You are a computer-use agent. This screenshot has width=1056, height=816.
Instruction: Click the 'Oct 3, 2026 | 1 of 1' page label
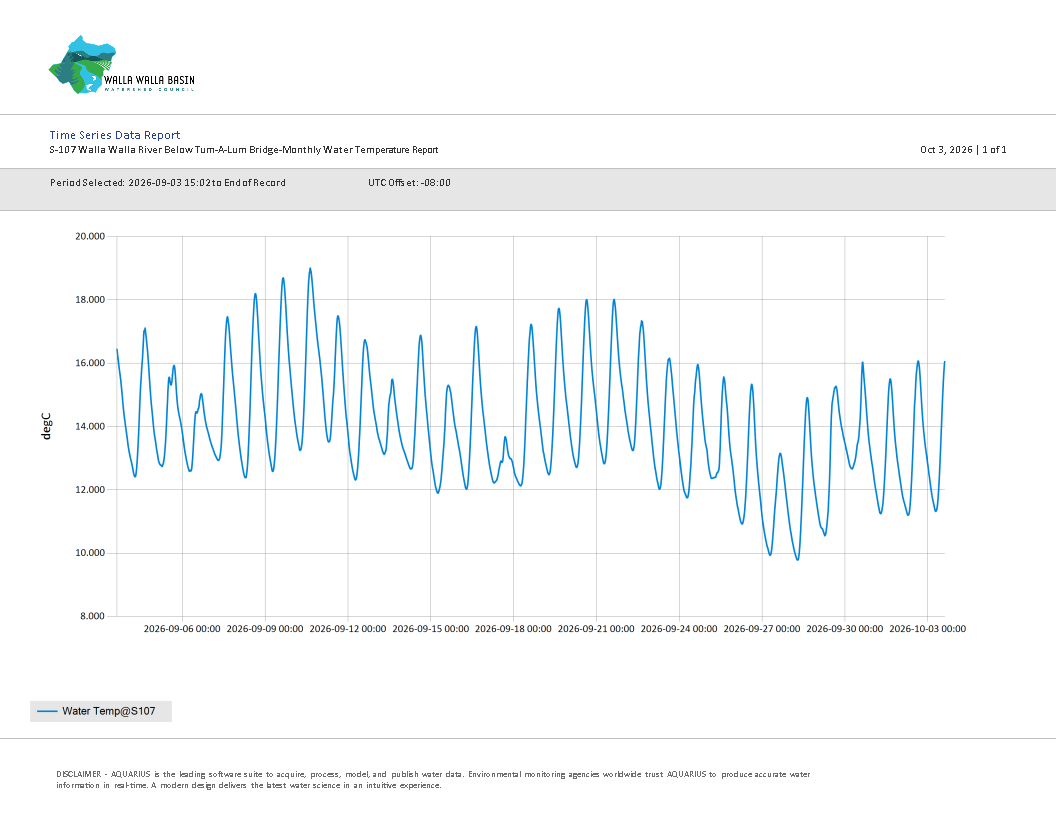coord(963,149)
